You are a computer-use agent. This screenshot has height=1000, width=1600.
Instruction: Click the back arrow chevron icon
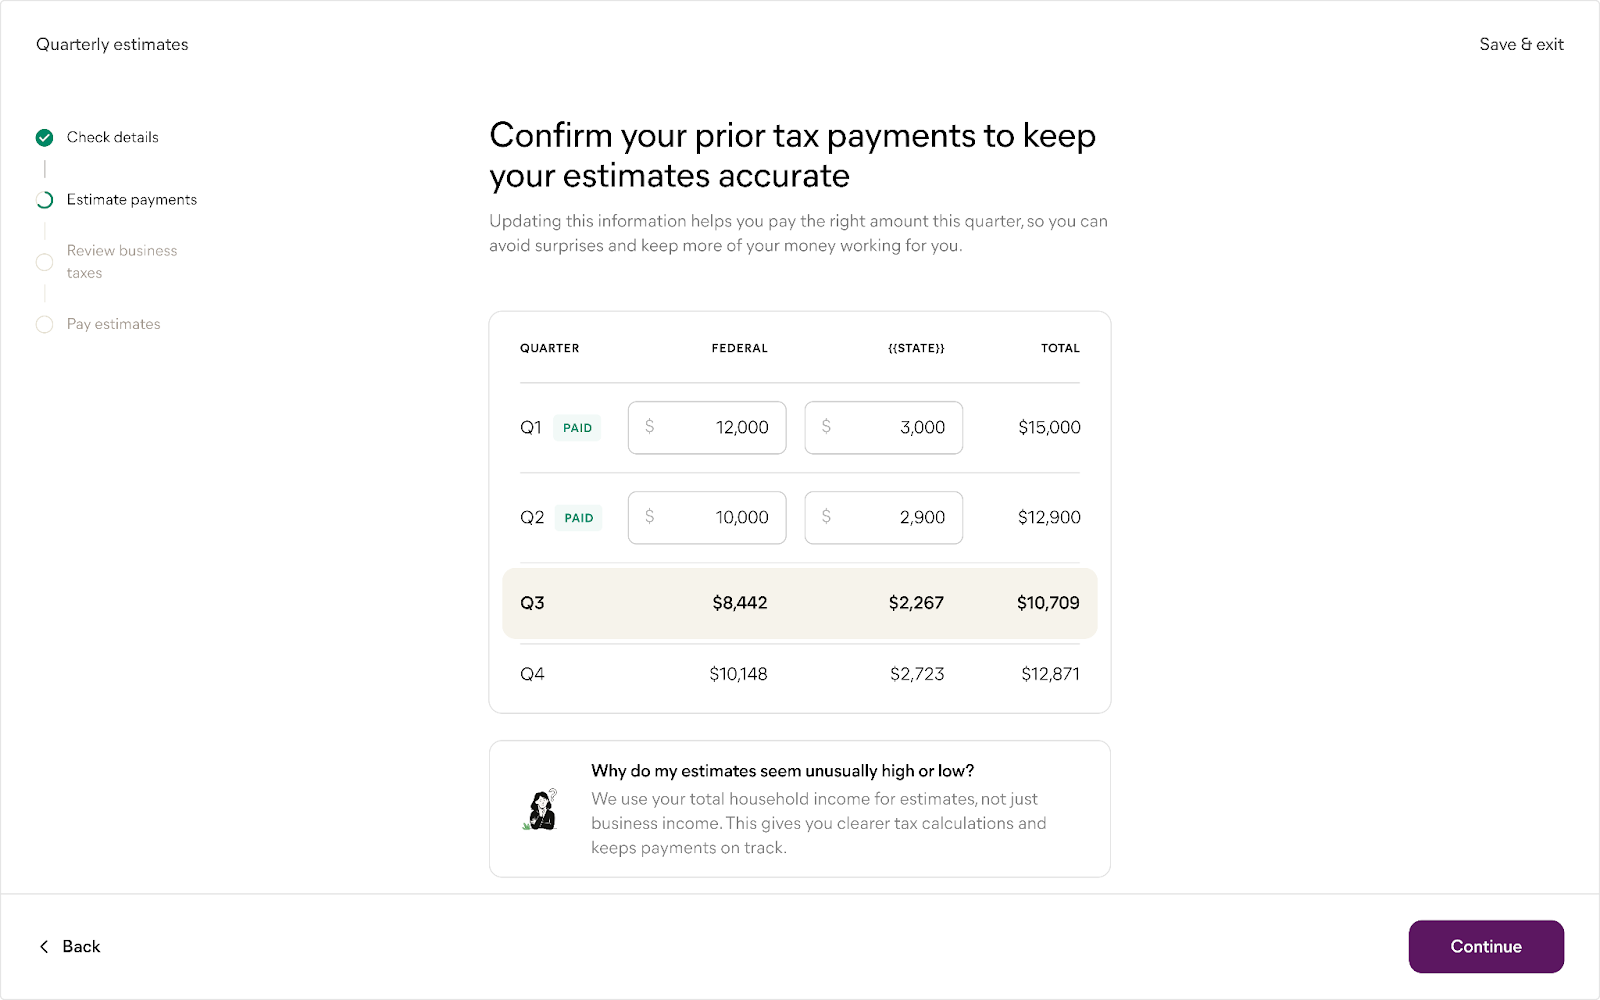pyautogui.click(x=44, y=947)
